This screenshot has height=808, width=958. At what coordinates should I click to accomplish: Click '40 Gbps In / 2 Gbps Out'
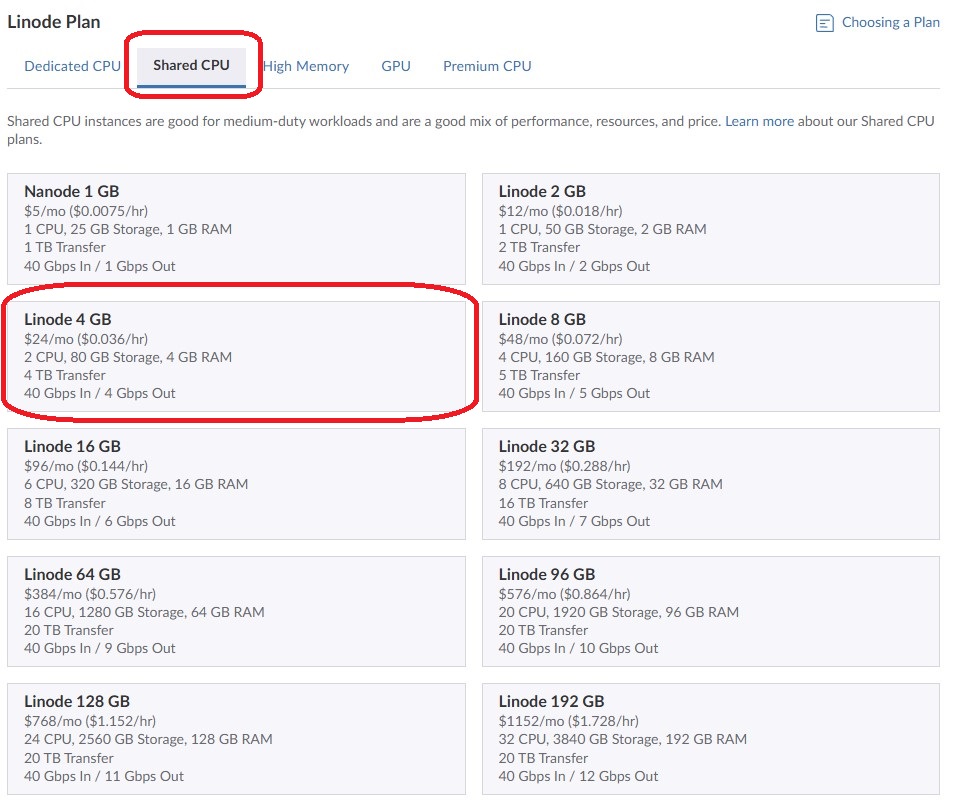(574, 266)
